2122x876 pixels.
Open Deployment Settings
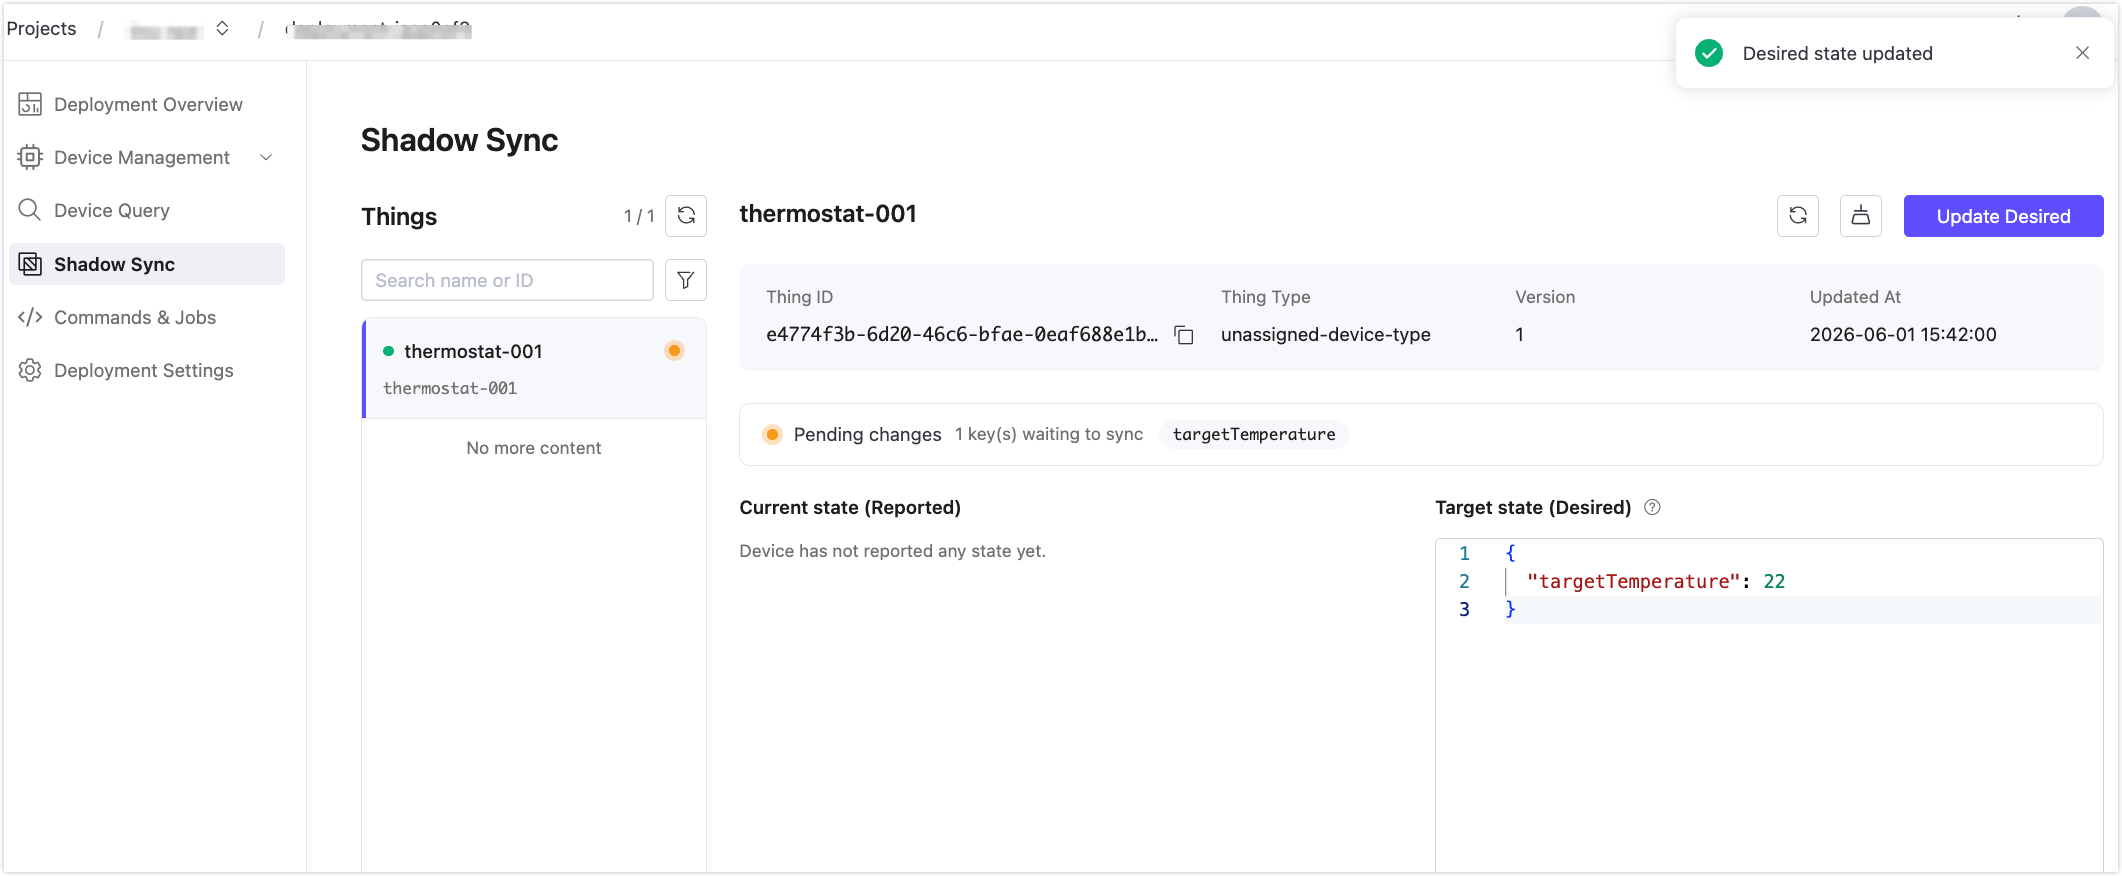coord(147,370)
